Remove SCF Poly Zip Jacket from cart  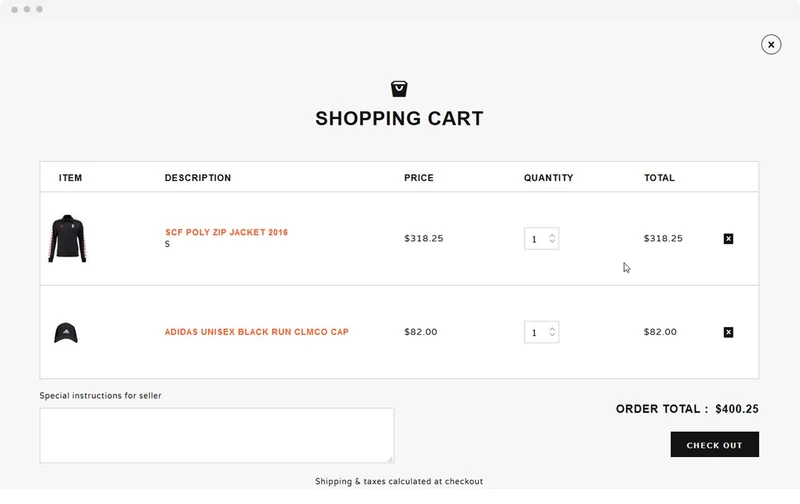tap(728, 239)
